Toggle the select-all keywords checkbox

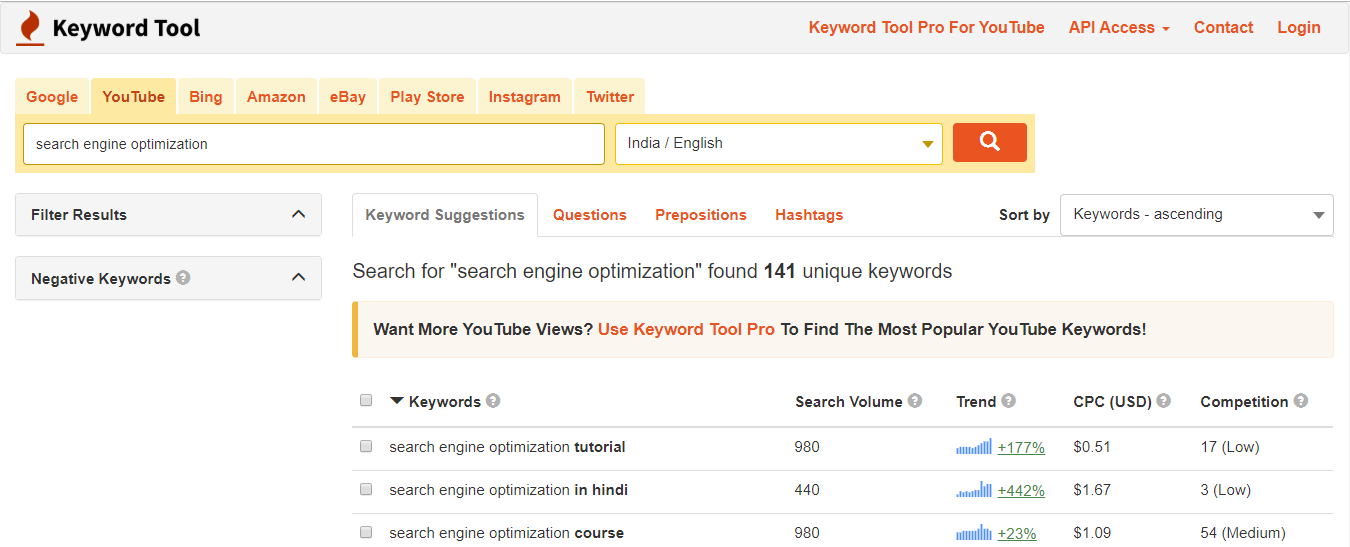(x=366, y=401)
